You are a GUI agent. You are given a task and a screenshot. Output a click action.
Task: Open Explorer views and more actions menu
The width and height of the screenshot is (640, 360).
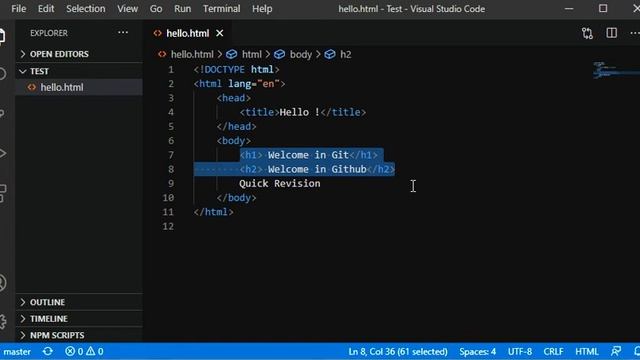(x=123, y=33)
